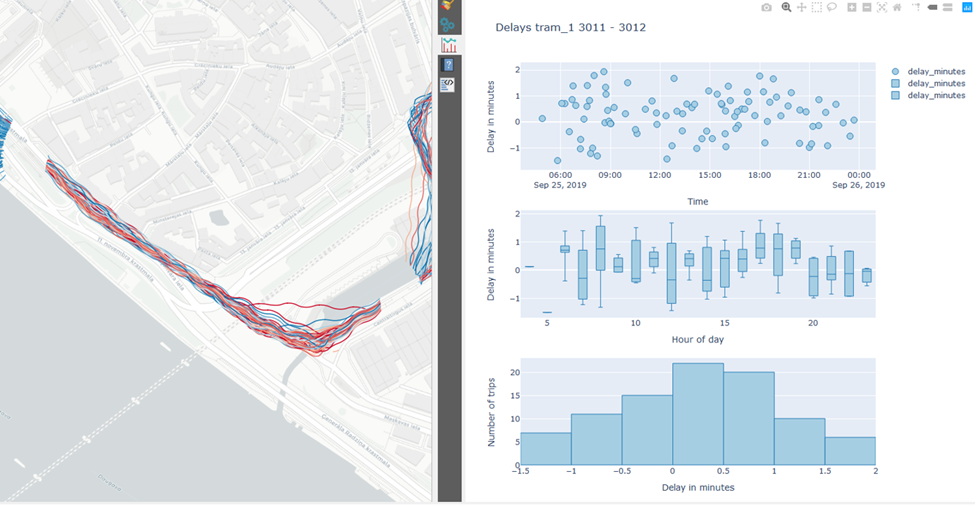Click the tallest histogram bar
Image resolution: width=979 pixels, height=506 pixels.
pyautogui.click(x=698, y=414)
